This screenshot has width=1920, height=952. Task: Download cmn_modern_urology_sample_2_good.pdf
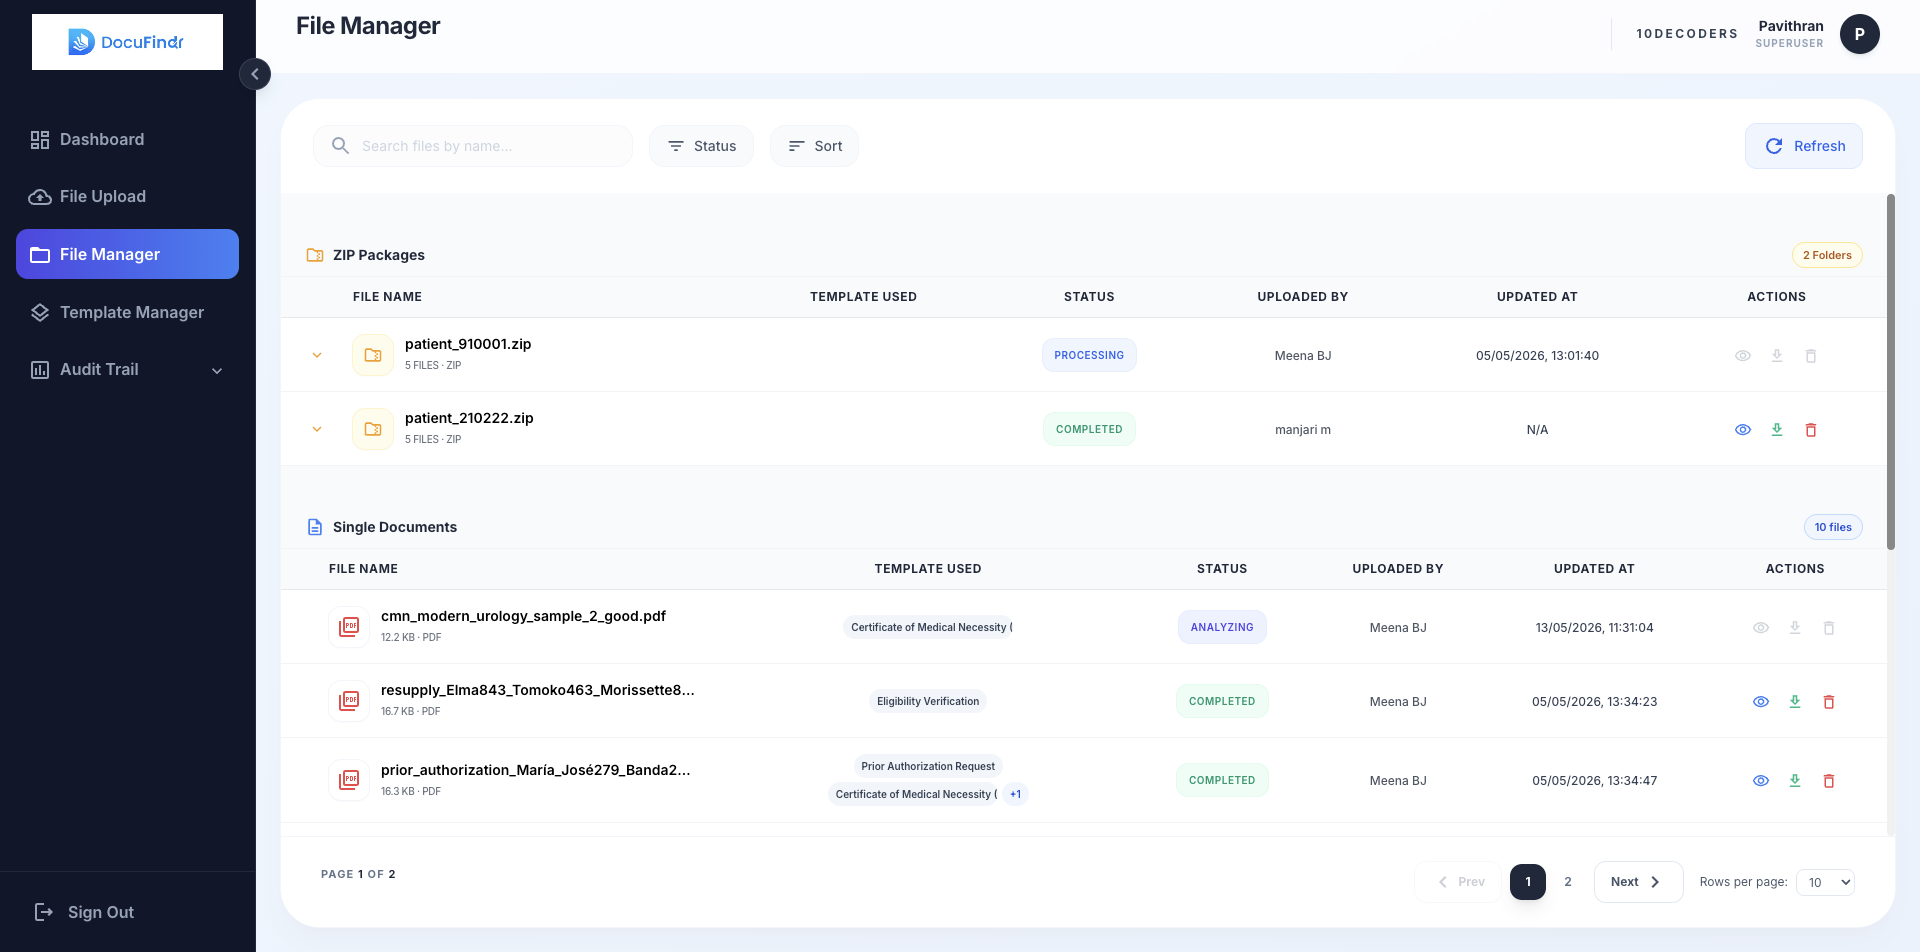click(x=1795, y=628)
